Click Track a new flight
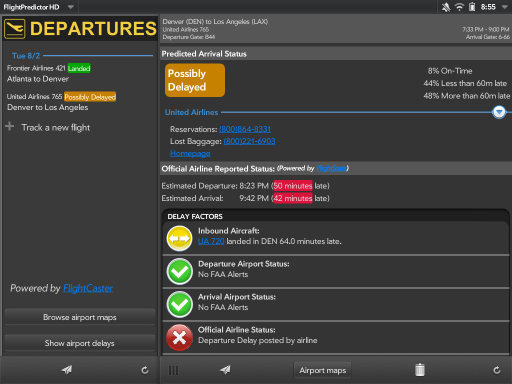 coord(56,128)
